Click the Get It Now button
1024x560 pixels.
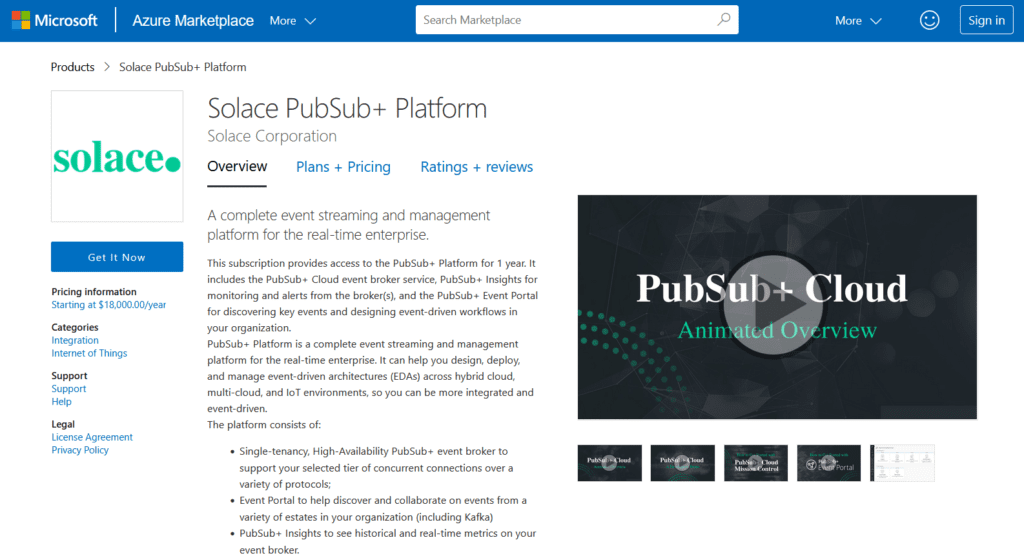coord(117,257)
